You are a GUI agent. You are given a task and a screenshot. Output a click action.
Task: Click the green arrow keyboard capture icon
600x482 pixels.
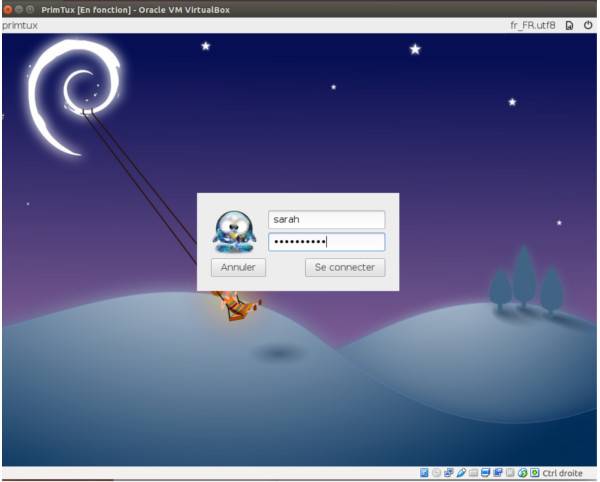tap(535, 473)
